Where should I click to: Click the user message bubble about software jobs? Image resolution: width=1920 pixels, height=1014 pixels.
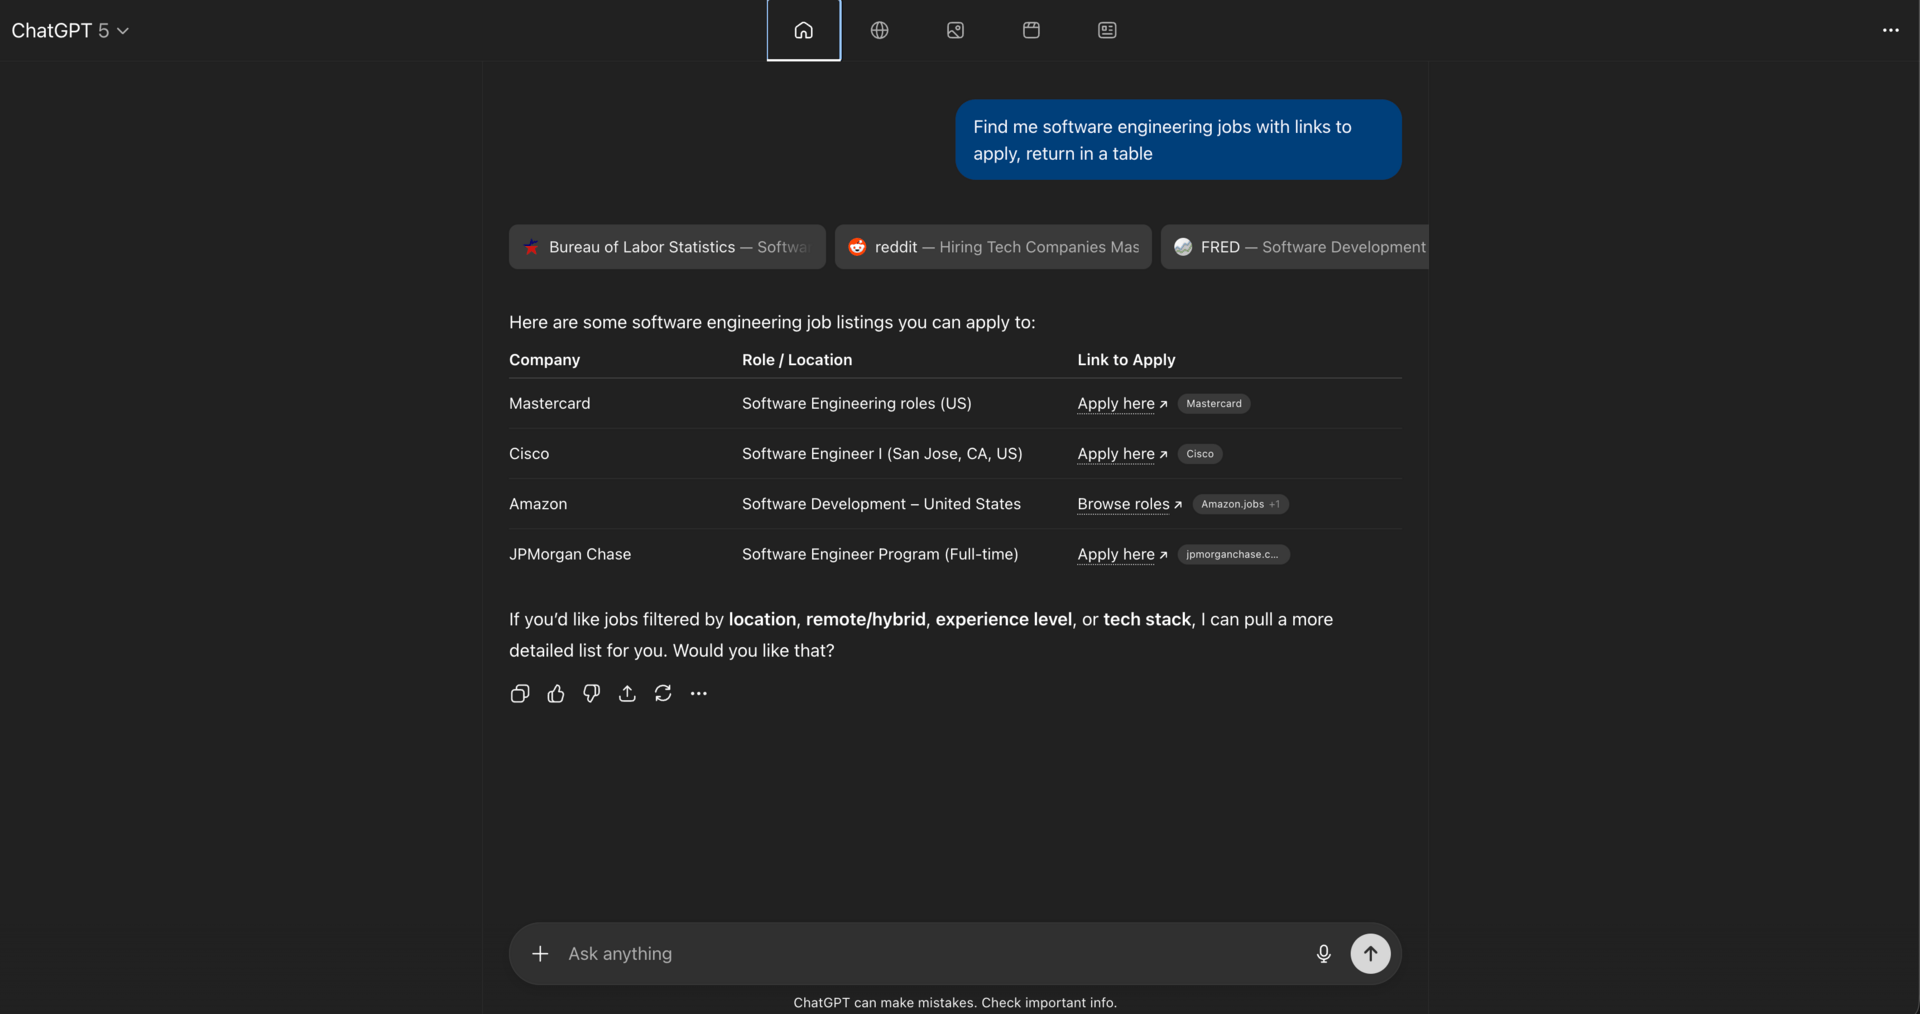(x=1178, y=140)
